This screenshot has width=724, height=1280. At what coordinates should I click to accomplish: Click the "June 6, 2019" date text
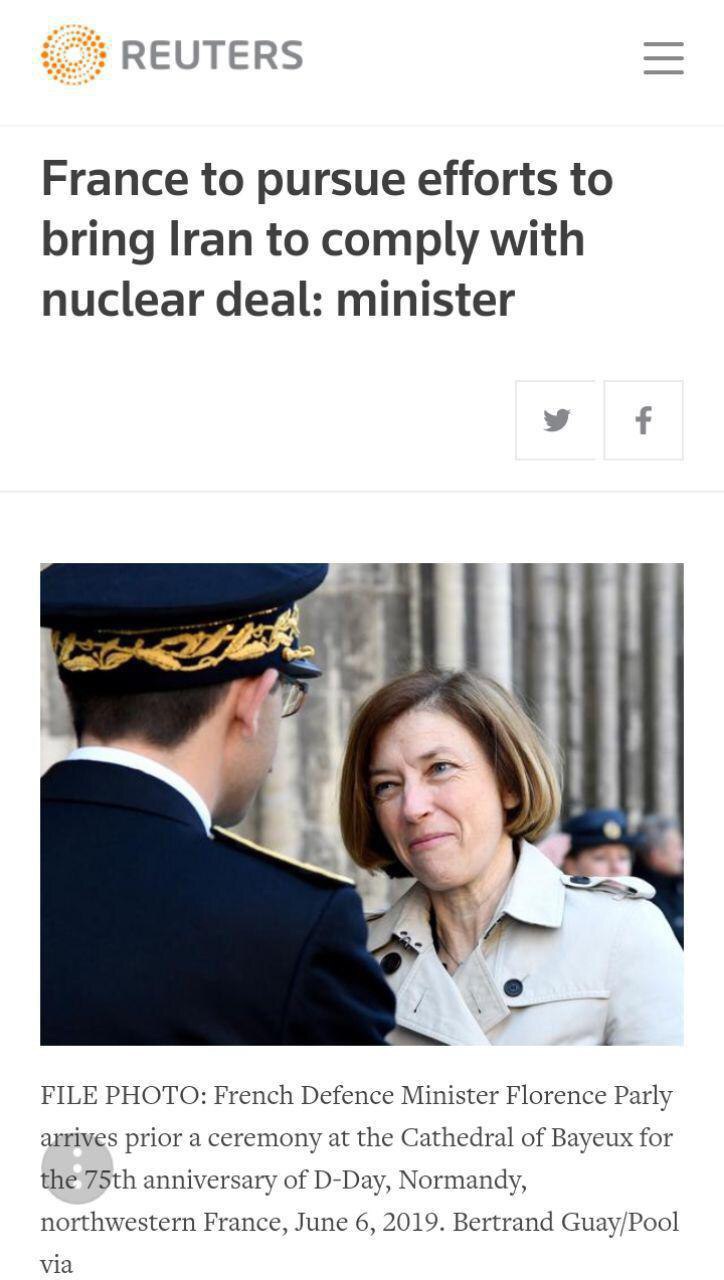point(366,1222)
